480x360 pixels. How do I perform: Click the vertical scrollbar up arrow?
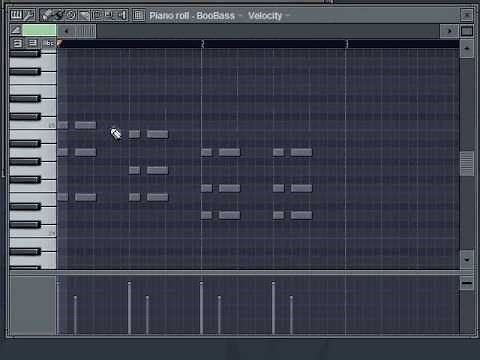click(467, 49)
